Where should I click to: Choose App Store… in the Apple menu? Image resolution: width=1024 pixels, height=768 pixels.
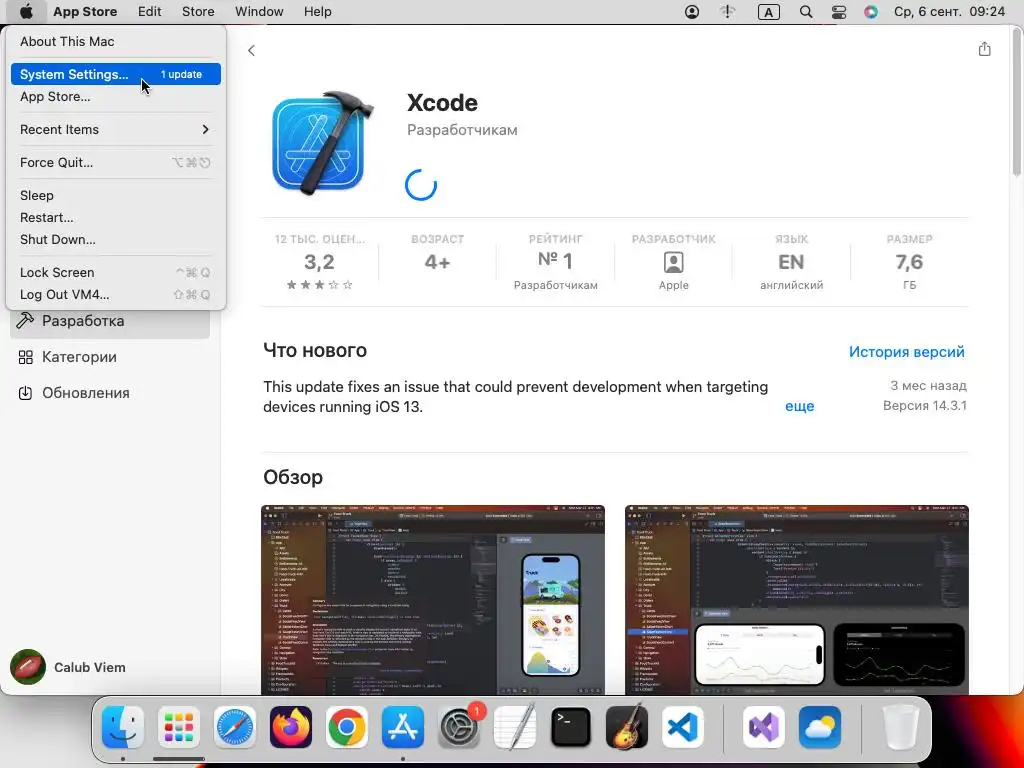(116, 96)
